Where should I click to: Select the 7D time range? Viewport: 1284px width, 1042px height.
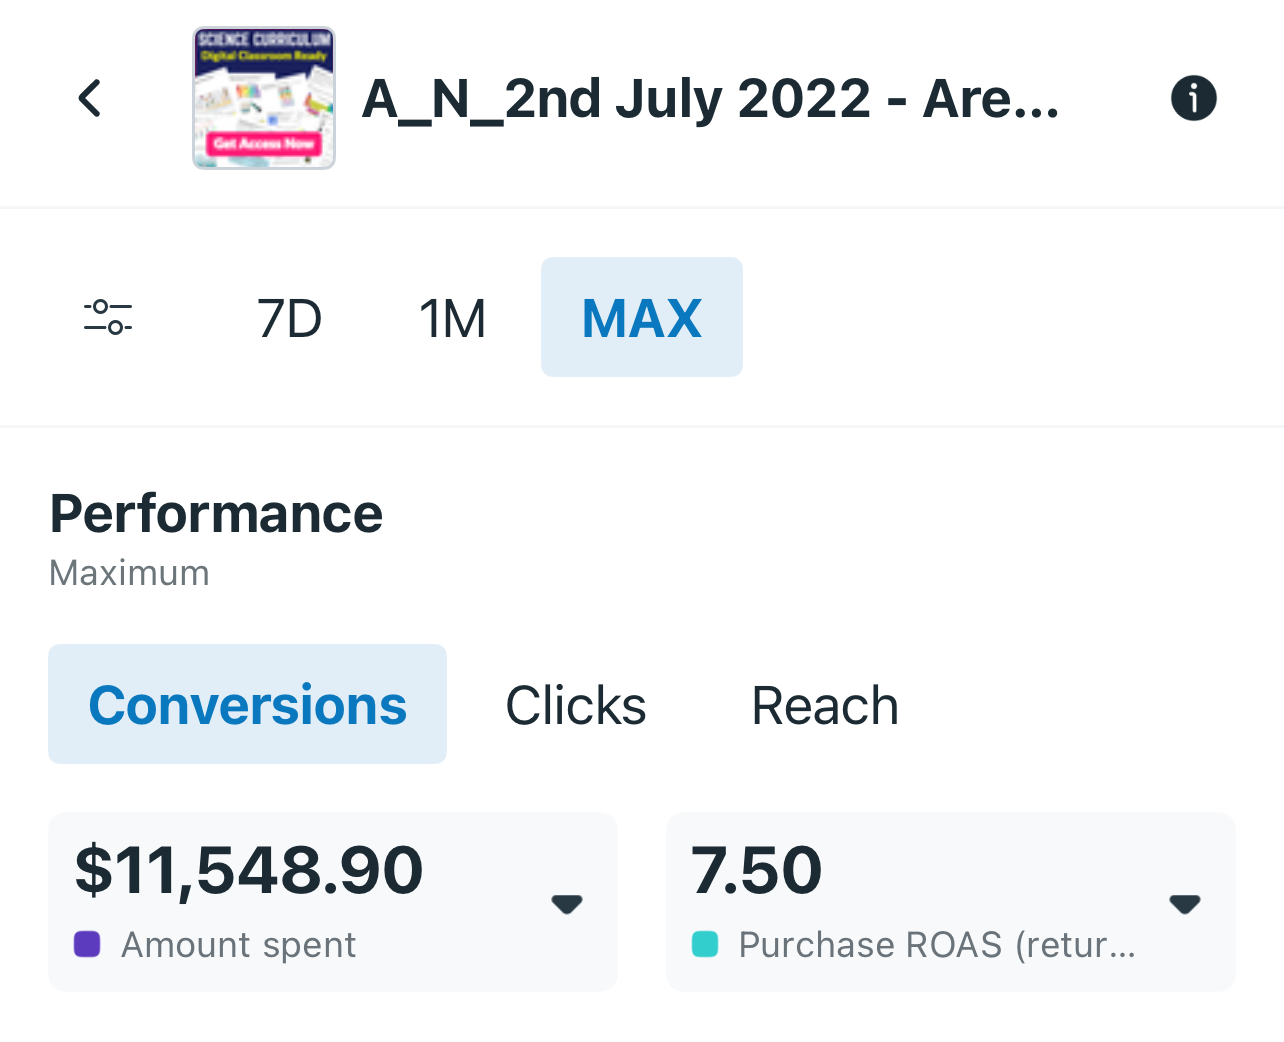[289, 319]
